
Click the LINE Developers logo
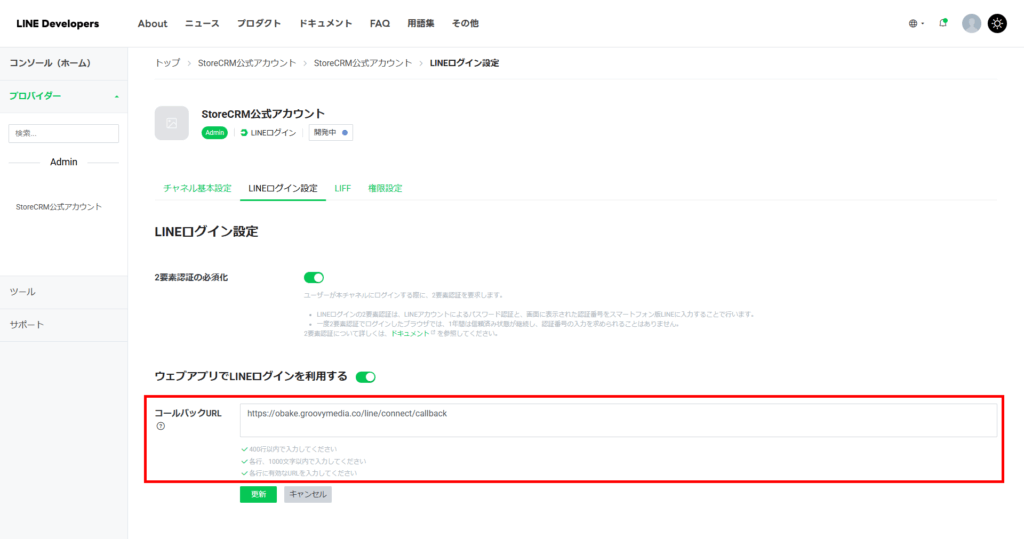point(58,23)
